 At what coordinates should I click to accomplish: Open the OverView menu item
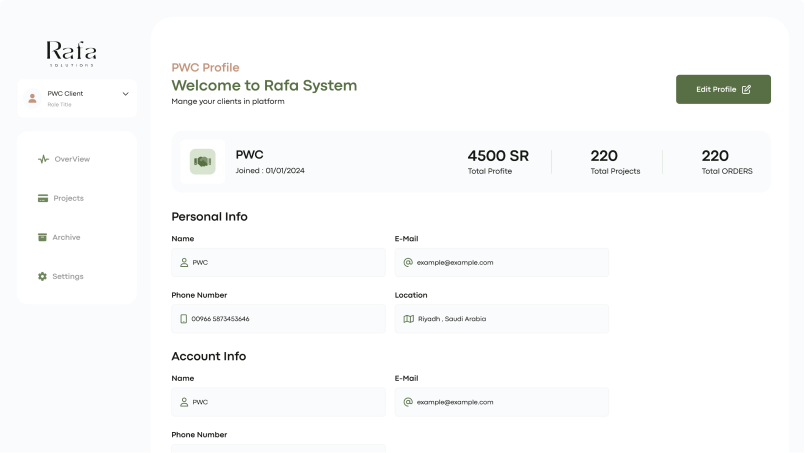(72, 159)
